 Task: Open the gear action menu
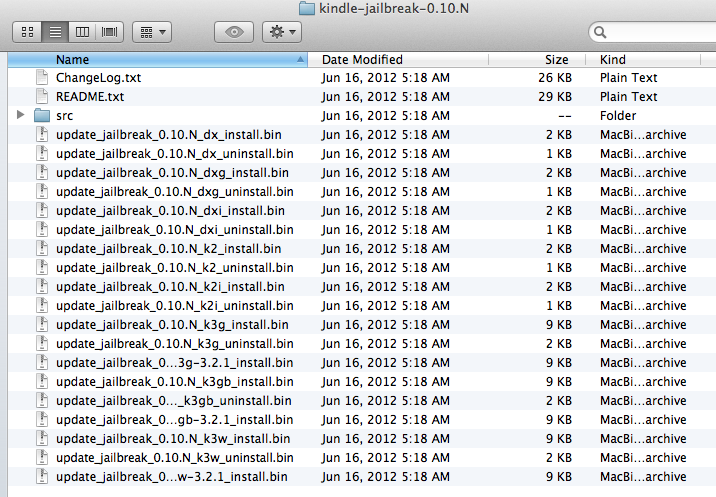pos(282,32)
